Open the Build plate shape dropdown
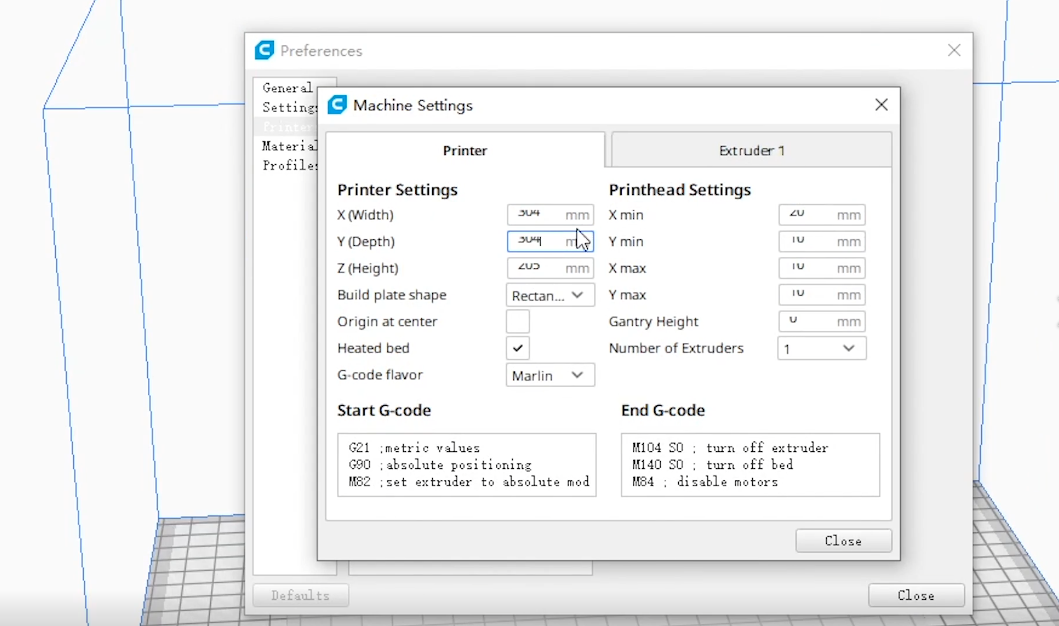Viewport: 1059px width, 626px height. click(x=550, y=295)
